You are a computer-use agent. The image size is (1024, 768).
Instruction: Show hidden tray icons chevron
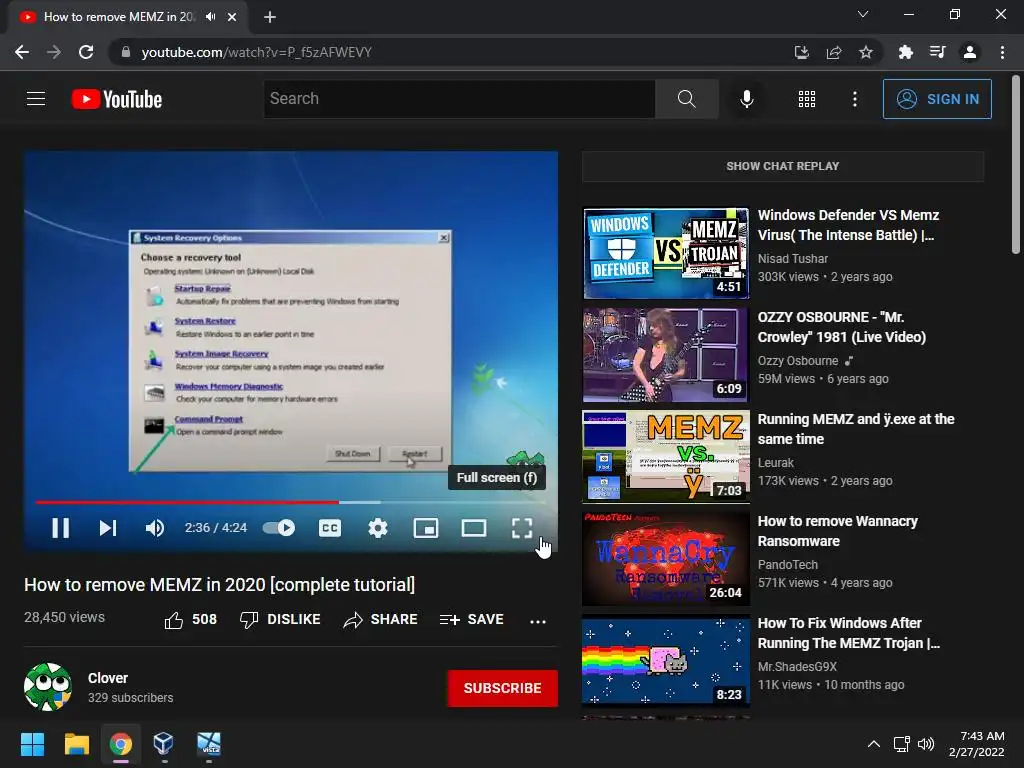874,744
